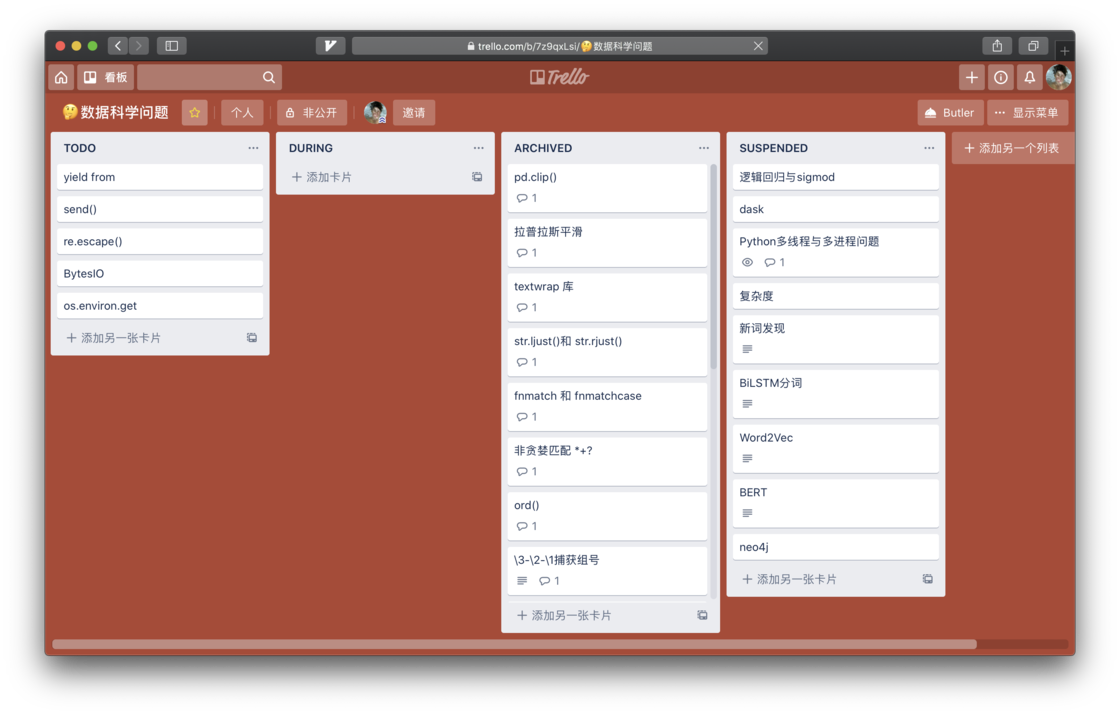Open notifications bell
Screen dimensions: 1120x715
point(1029,77)
